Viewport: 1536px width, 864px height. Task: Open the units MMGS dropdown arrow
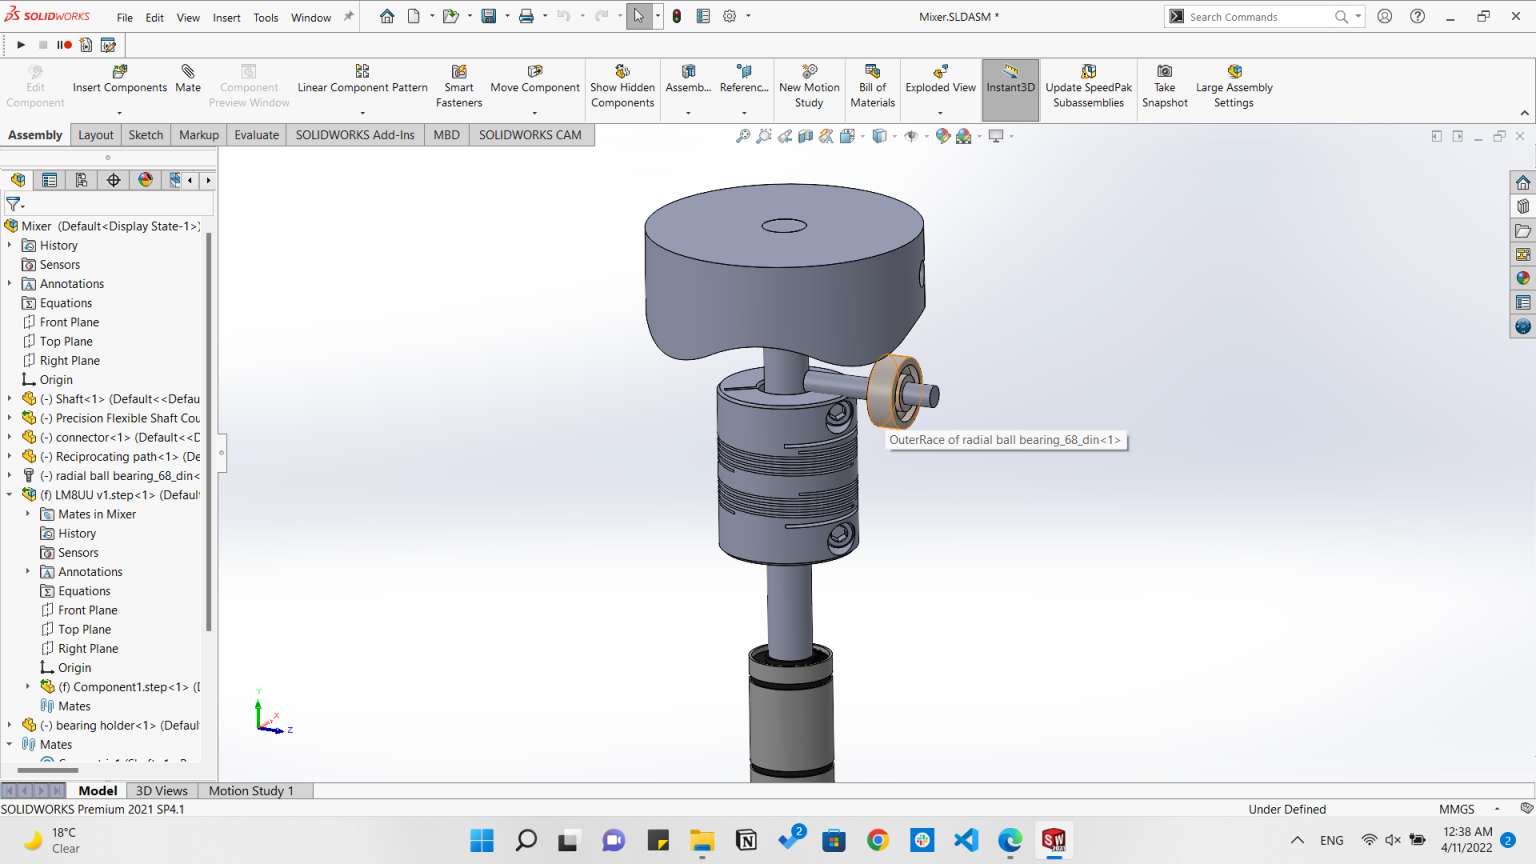(1497, 809)
